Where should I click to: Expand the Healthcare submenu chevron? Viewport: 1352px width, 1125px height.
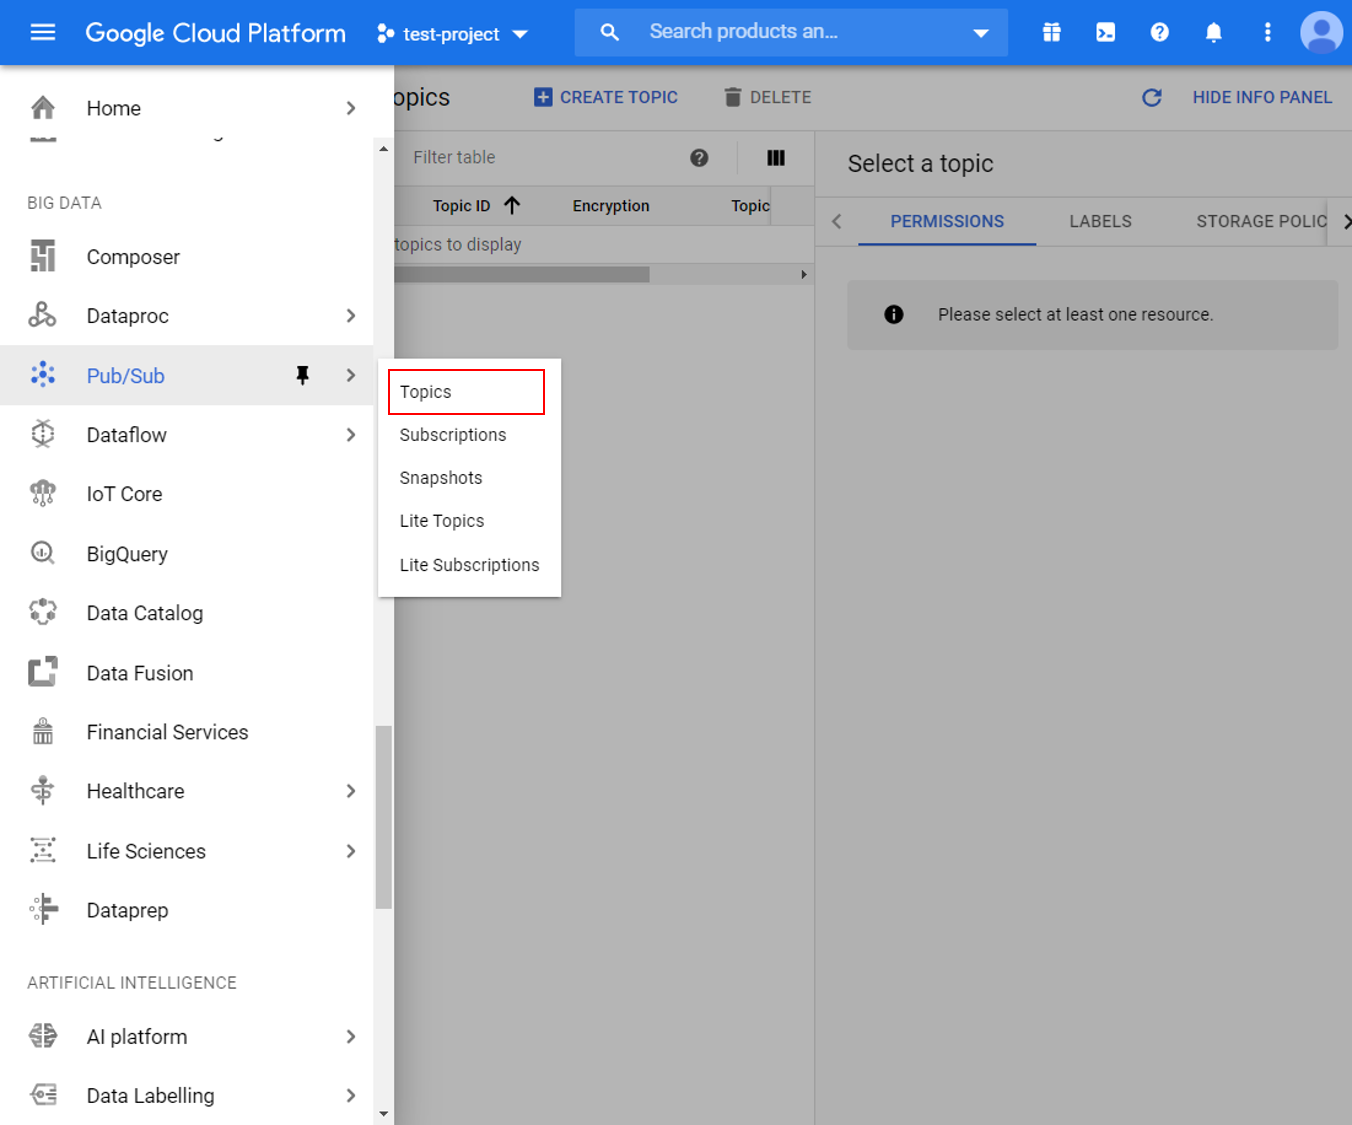(x=351, y=790)
